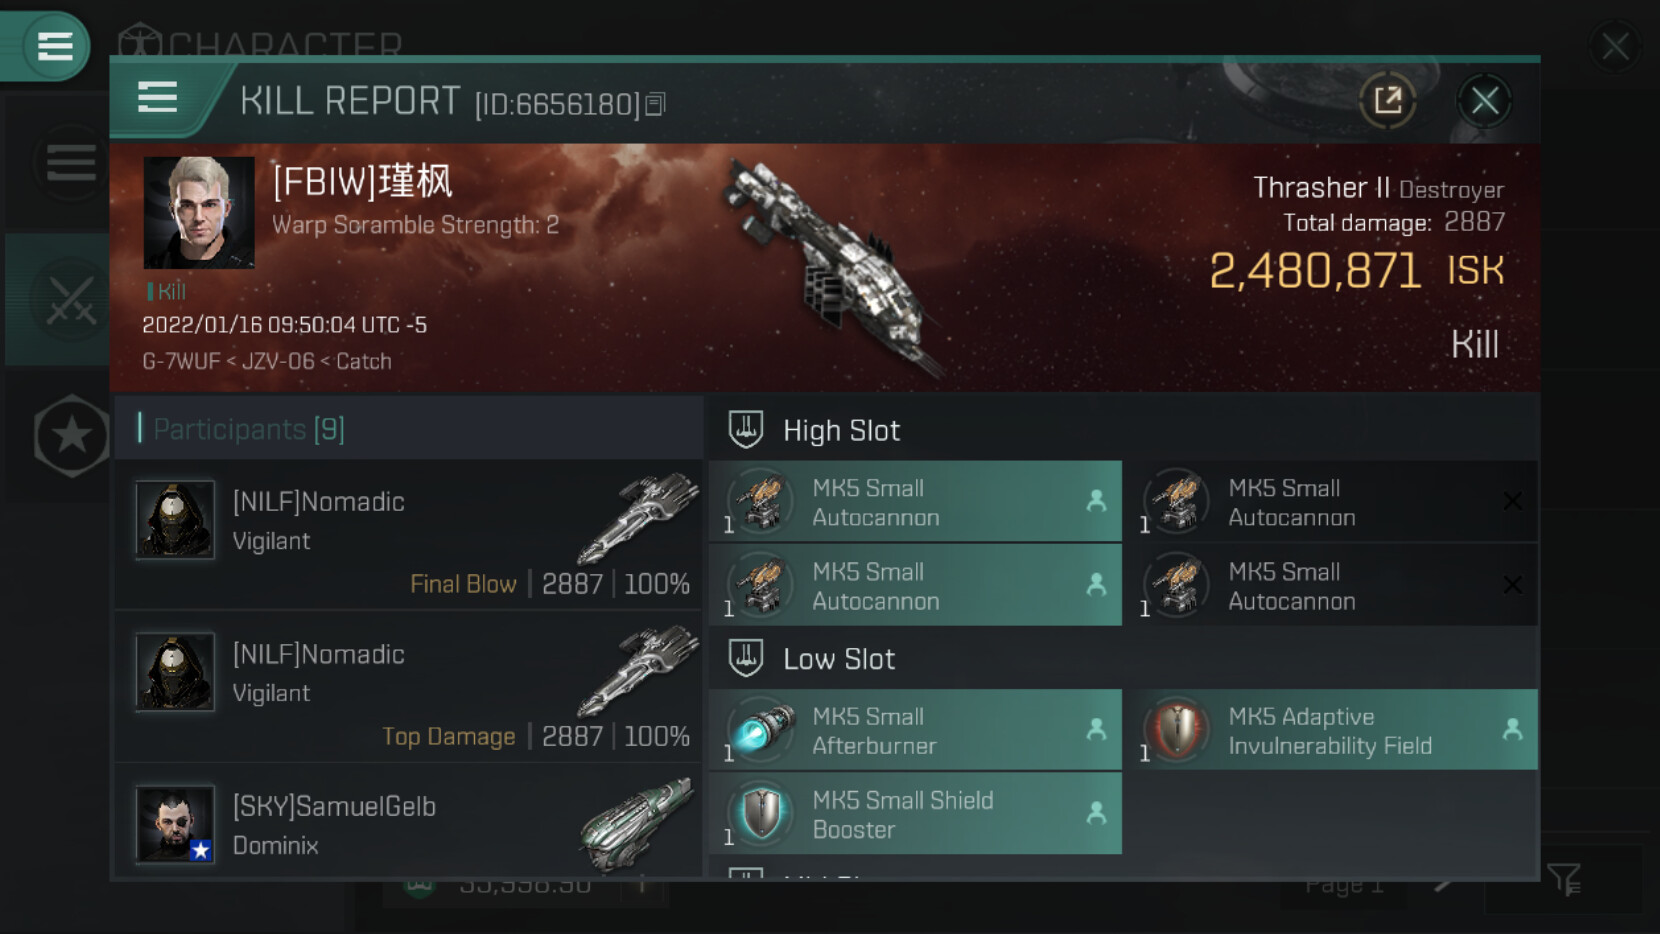Open the star badge sidebar icon
1660x934 pixels.
(71, 435)
